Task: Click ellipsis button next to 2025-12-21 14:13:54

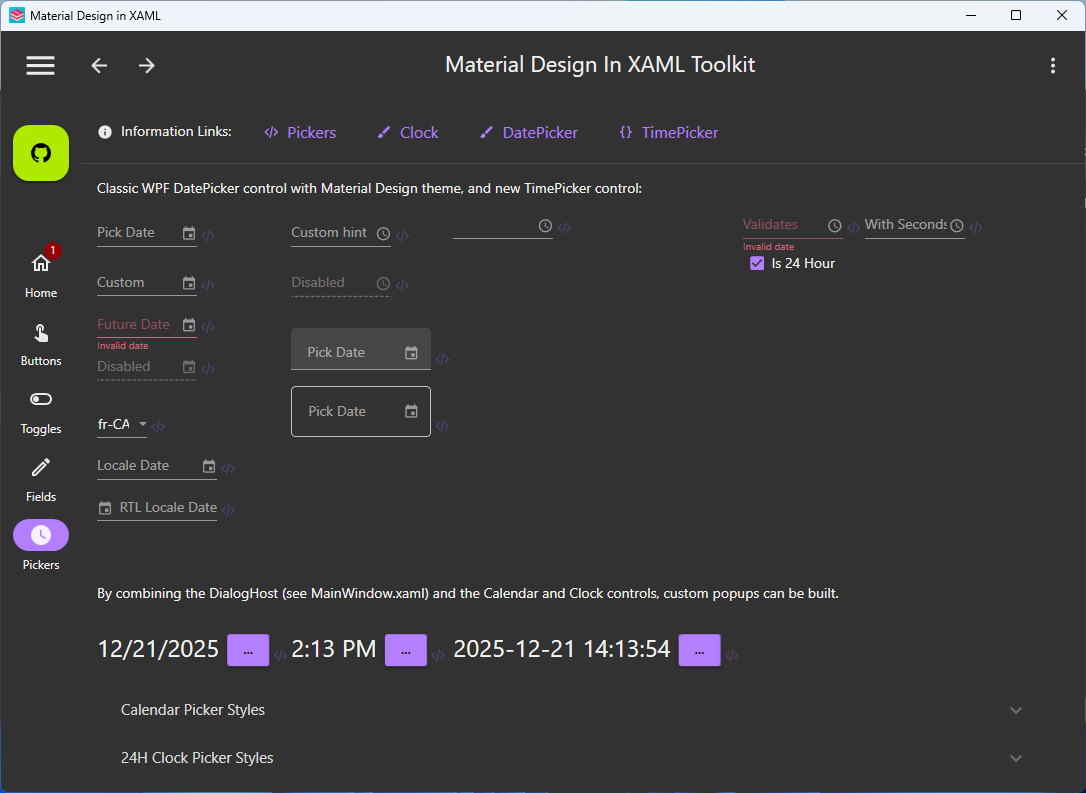Action: point(700,650)
